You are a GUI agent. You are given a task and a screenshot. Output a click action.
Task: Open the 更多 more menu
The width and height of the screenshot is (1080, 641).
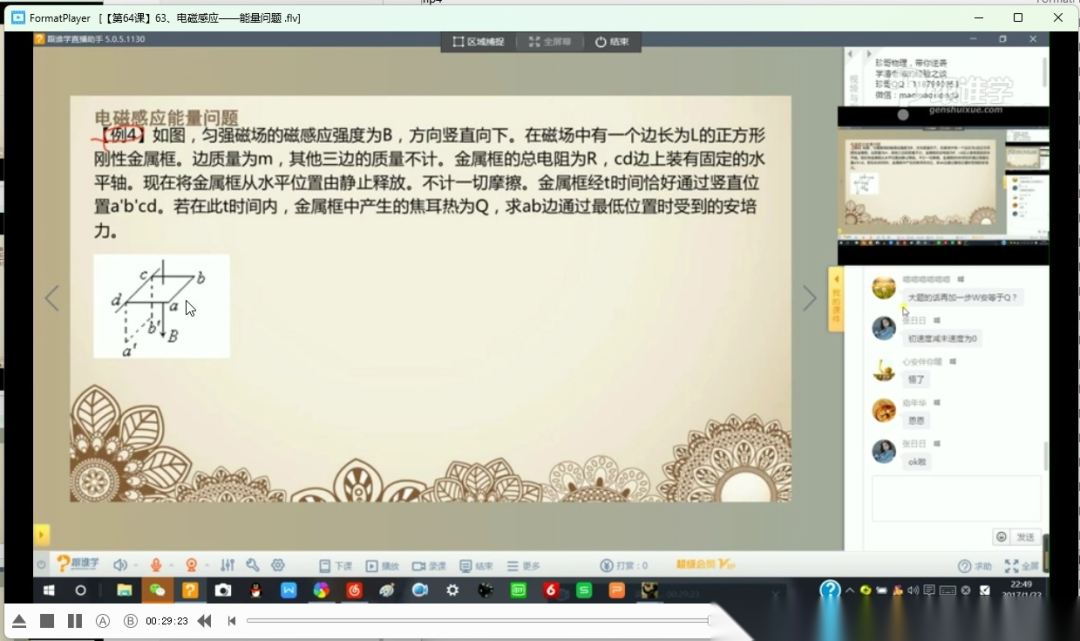coord(523,566)
